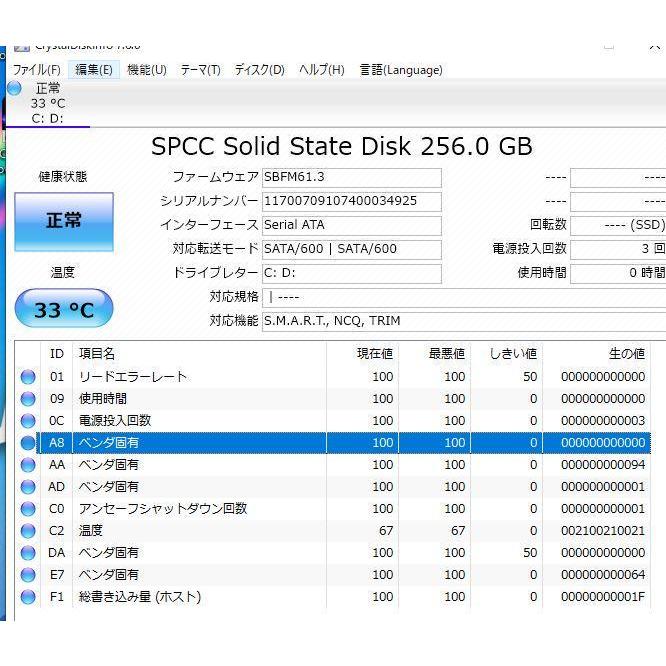Click current value 67 in the C2 温度 row
The height and width of the screenshot is (666, 666).
point(386,531)
